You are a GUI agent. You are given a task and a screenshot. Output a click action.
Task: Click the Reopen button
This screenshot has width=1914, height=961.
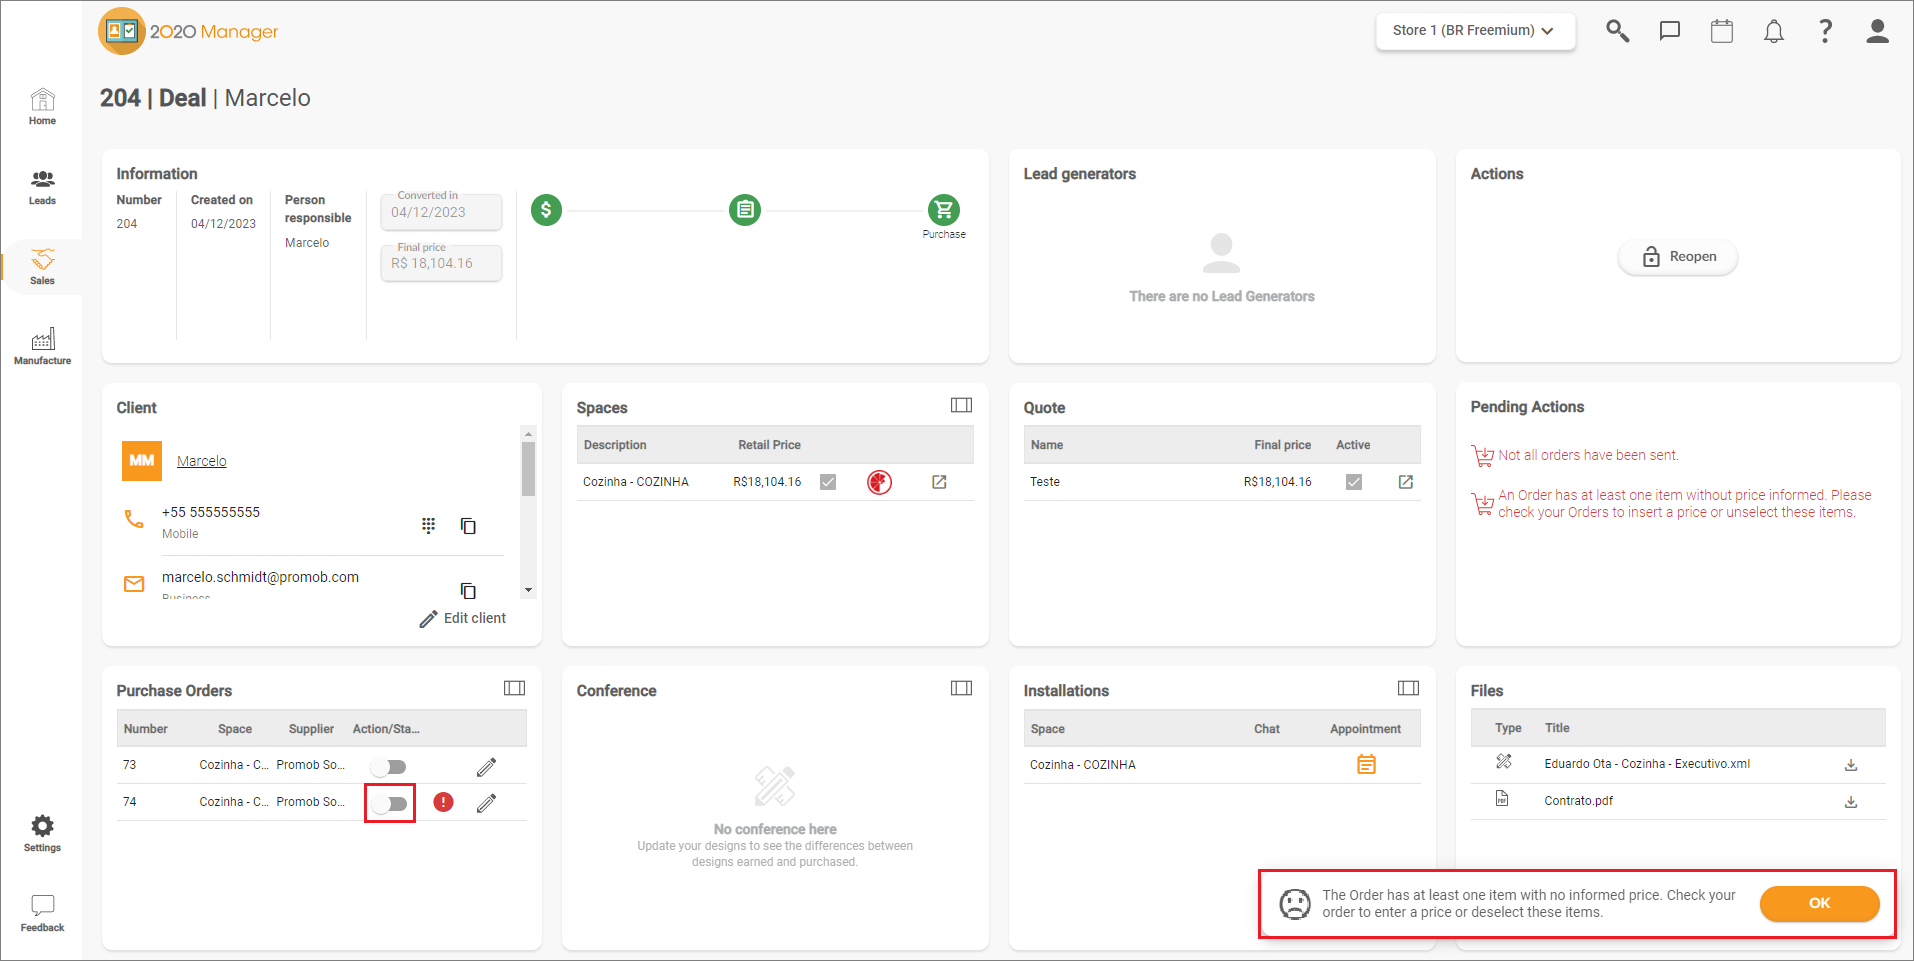click(1678, 257)
